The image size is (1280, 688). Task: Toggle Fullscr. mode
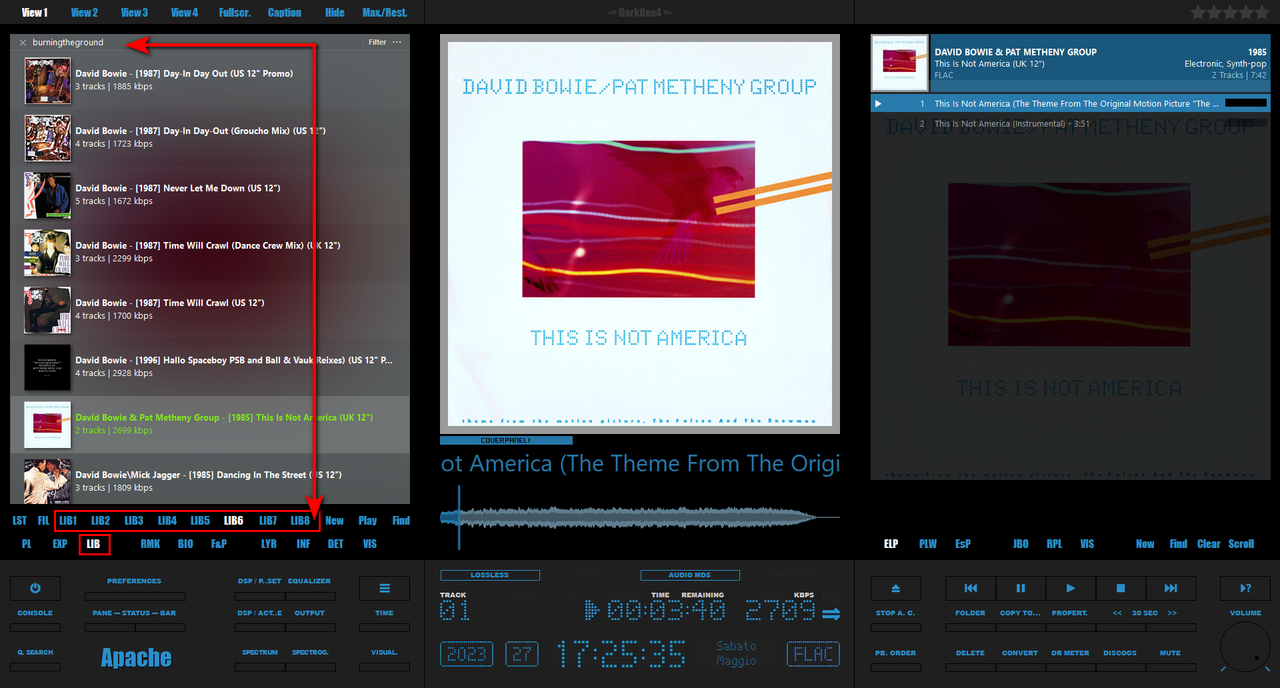(234, 13)
